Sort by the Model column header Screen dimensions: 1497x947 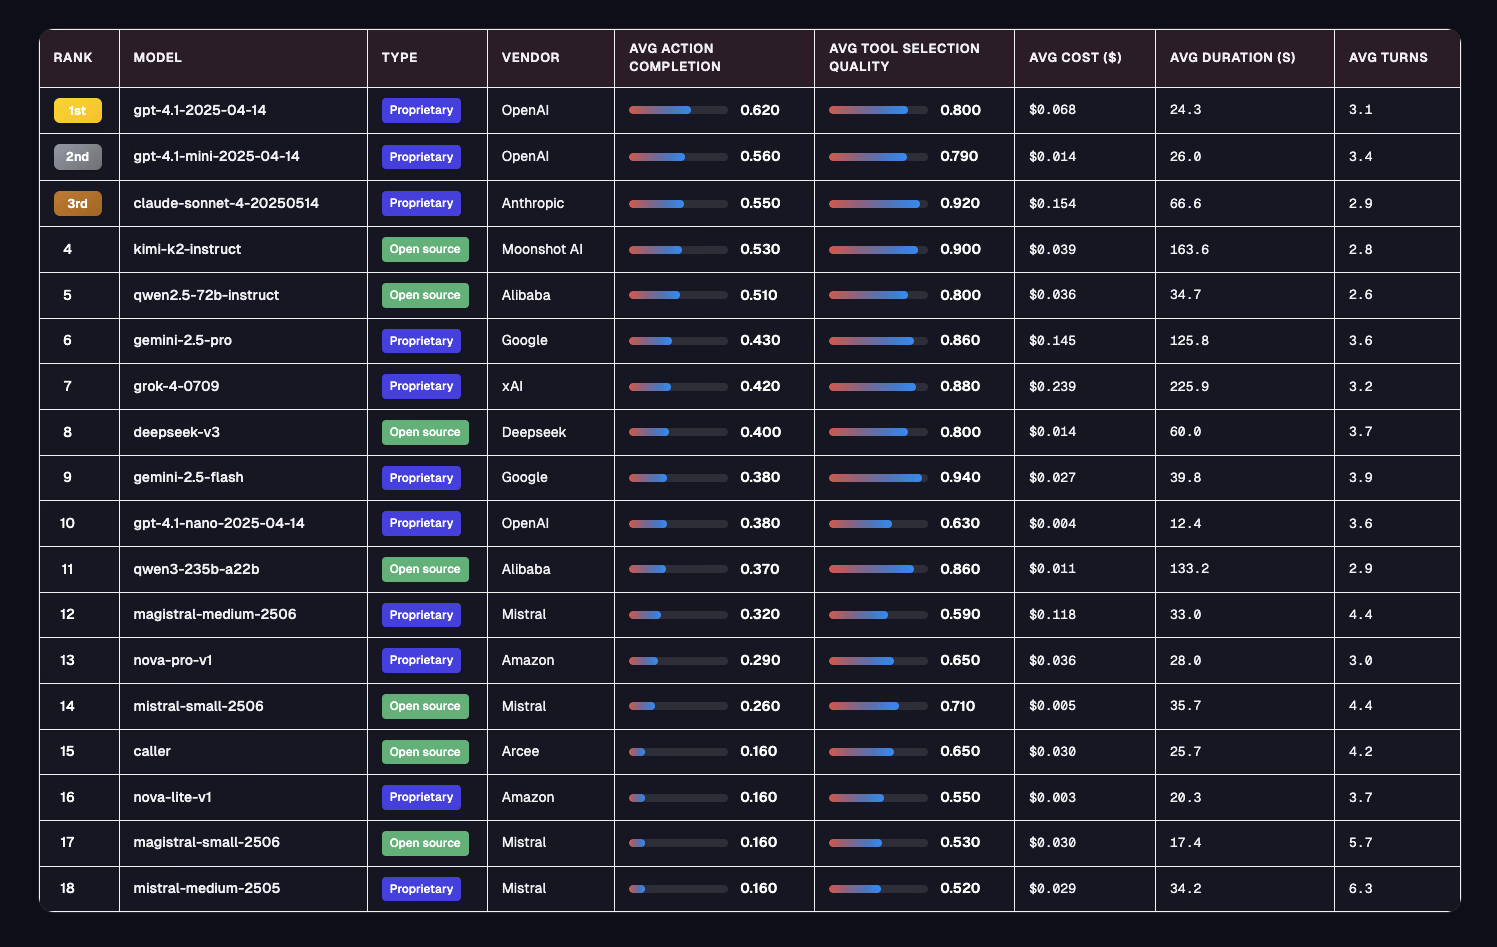point(158,58)
